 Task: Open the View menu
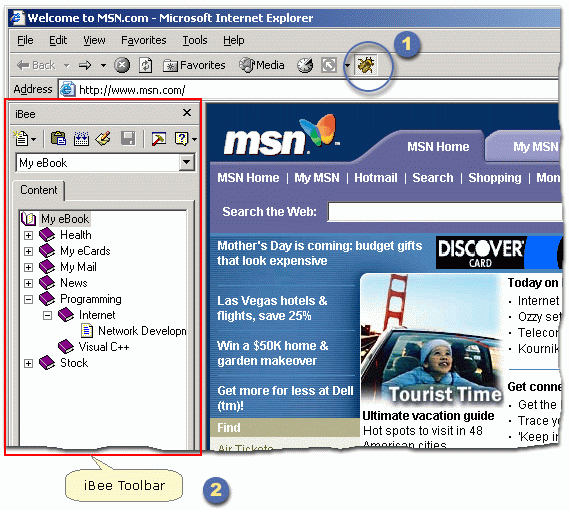pos(94,40)
